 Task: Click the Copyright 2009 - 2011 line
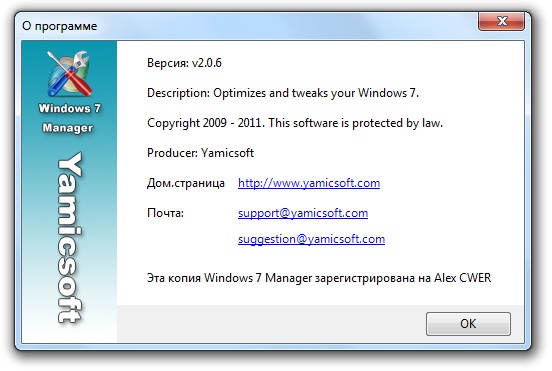click(295, 123)
